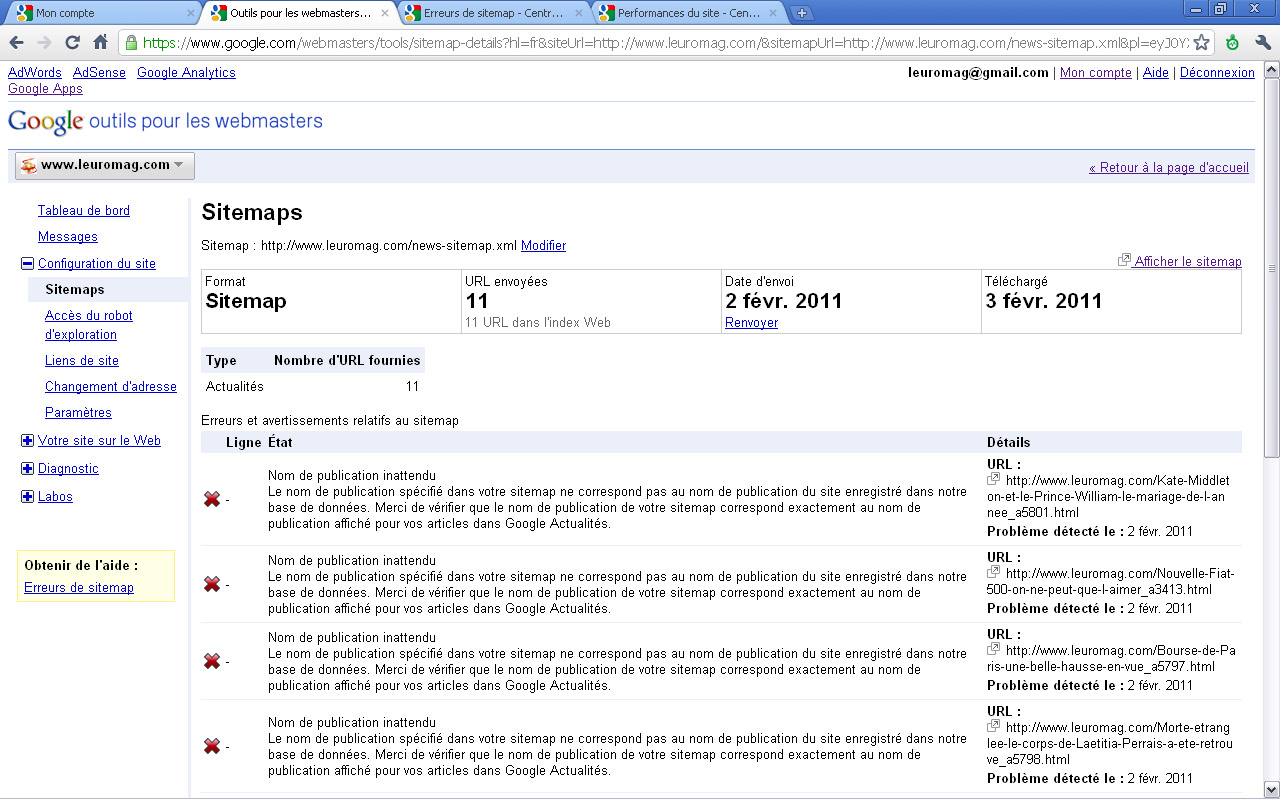Click the Renvoyer link to resubmit the sitemap
The width and height of the screenshot is (1280, 800).
[751, 323]
